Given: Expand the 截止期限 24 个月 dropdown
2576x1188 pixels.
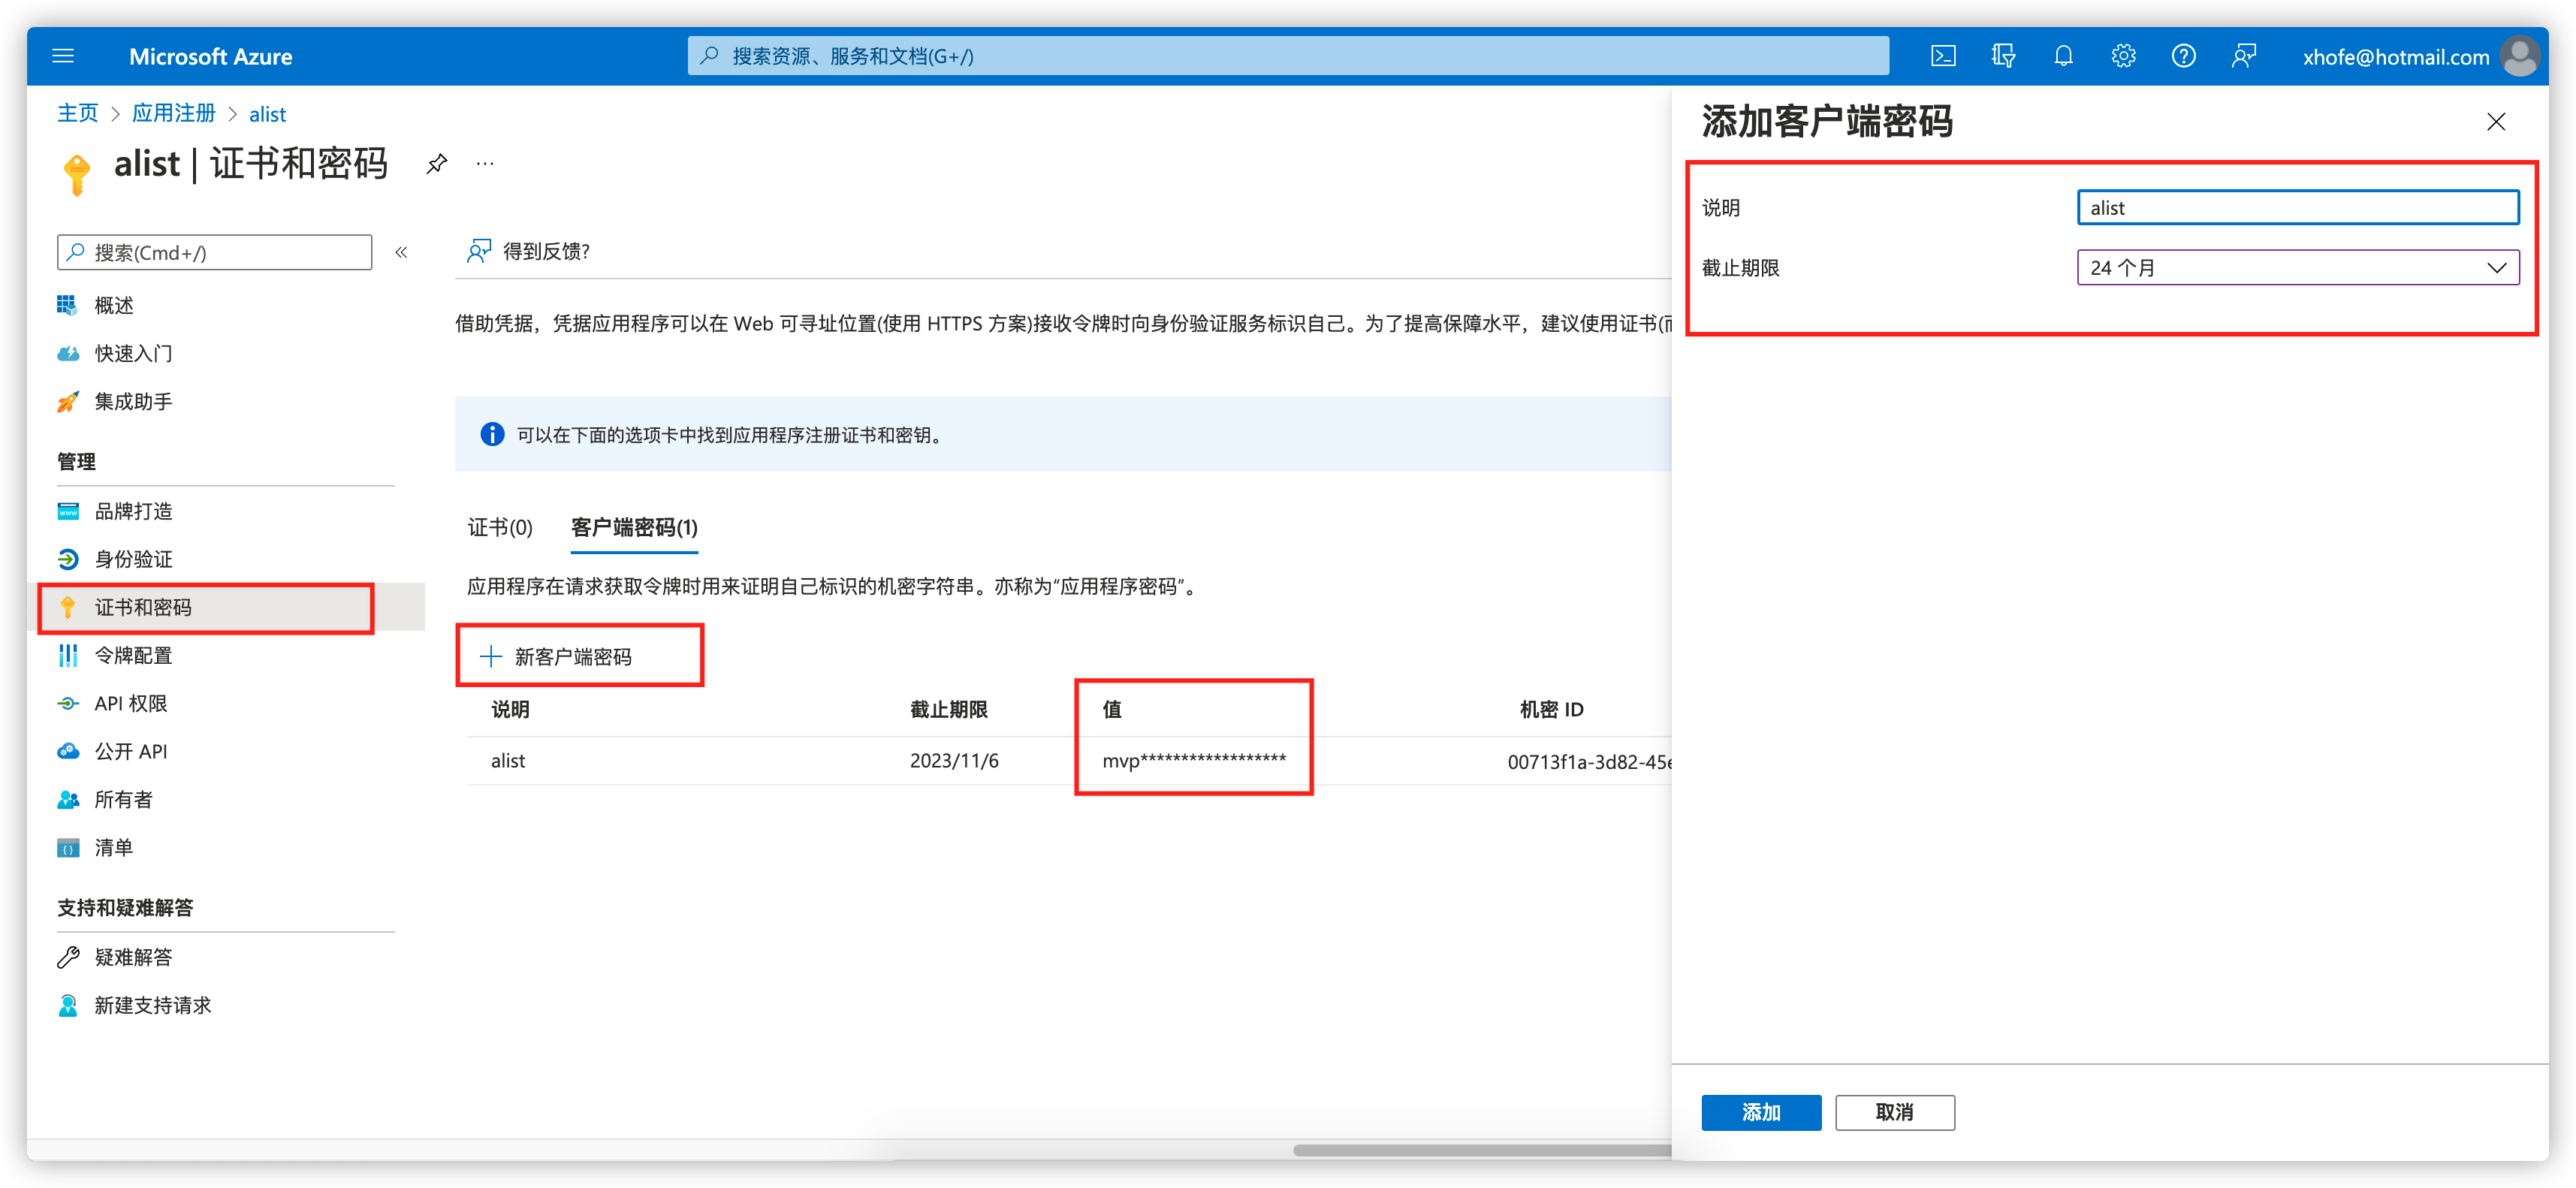Looking at the screenshot, I should (x=2297, y=268).
